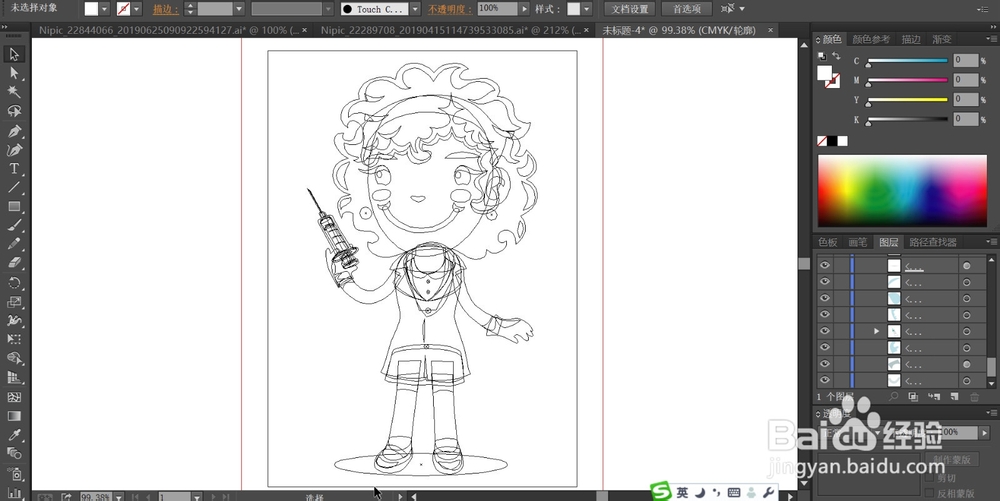Select the Pen tool
The width and height of the screenshot is (1000, 501).
pos(14,131)
